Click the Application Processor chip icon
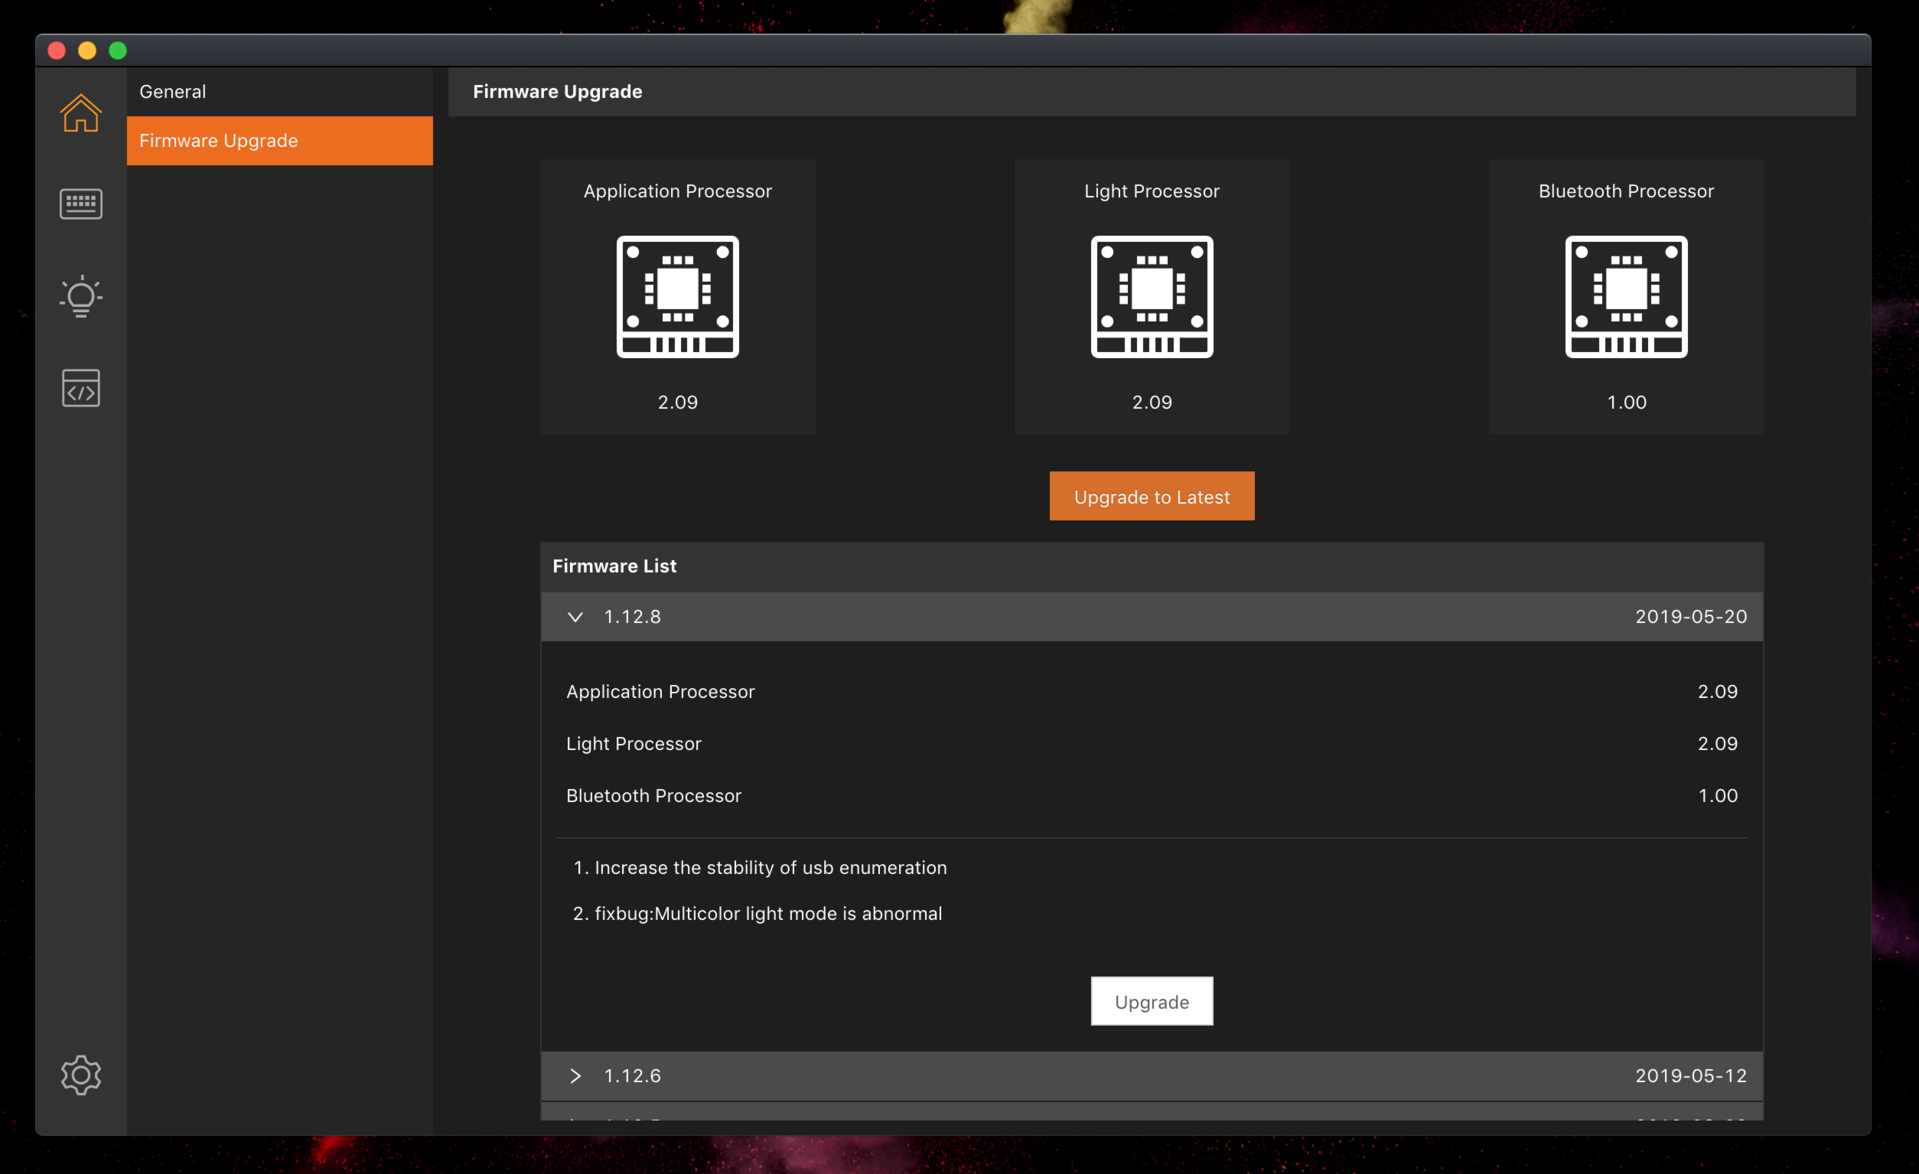Image resolution: width=1919 pixels, height=1174 pixels. click(678, 297)
